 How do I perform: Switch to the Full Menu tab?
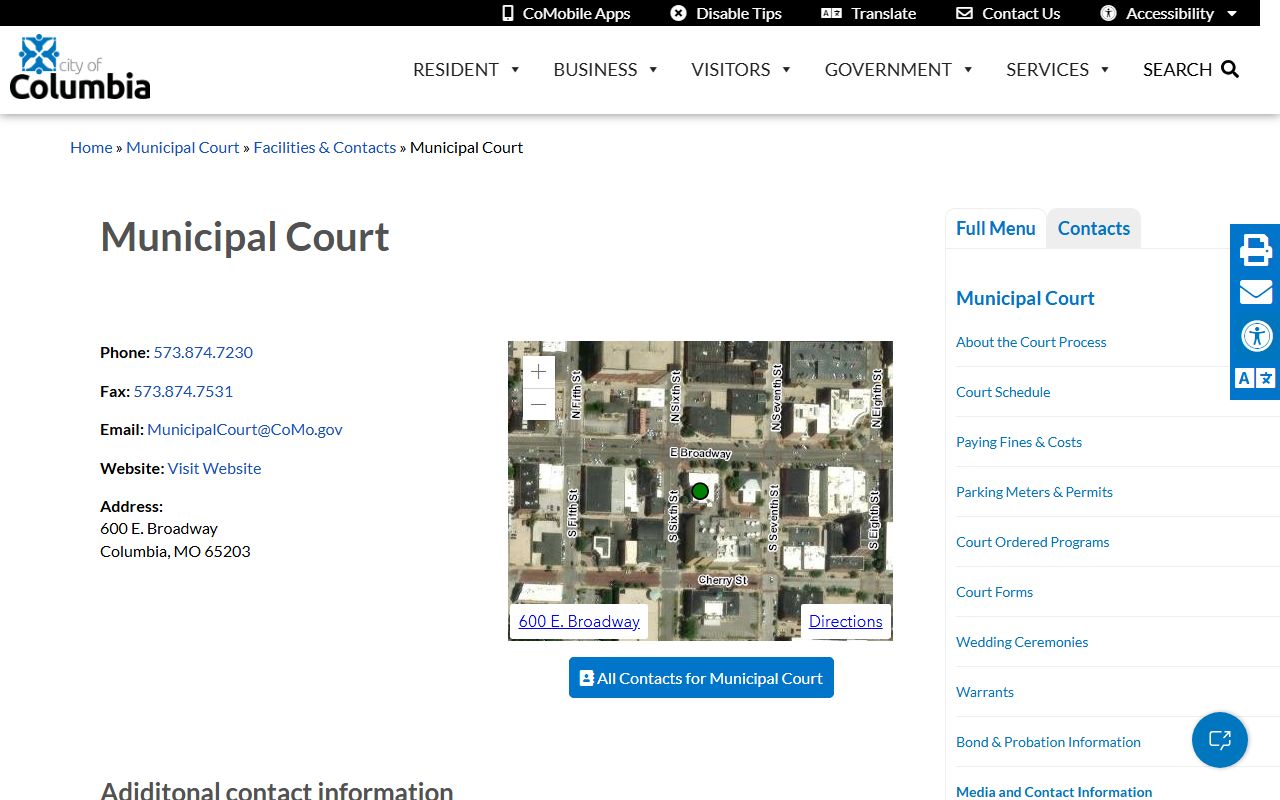pyautogui.click(x=996, y=228)
